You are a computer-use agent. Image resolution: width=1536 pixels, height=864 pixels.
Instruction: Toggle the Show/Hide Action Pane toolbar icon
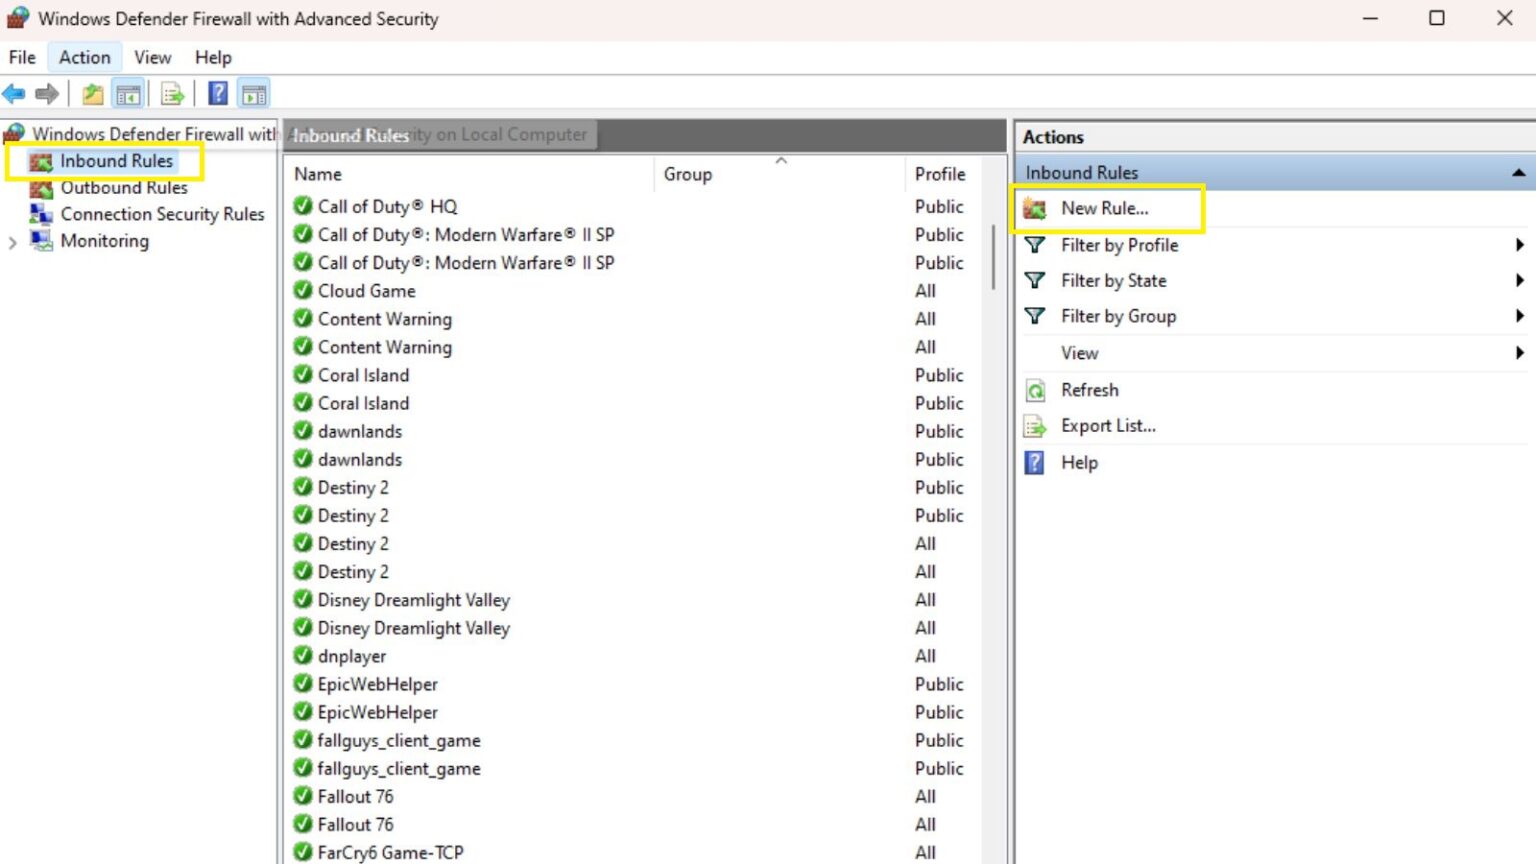coord(254,94)
